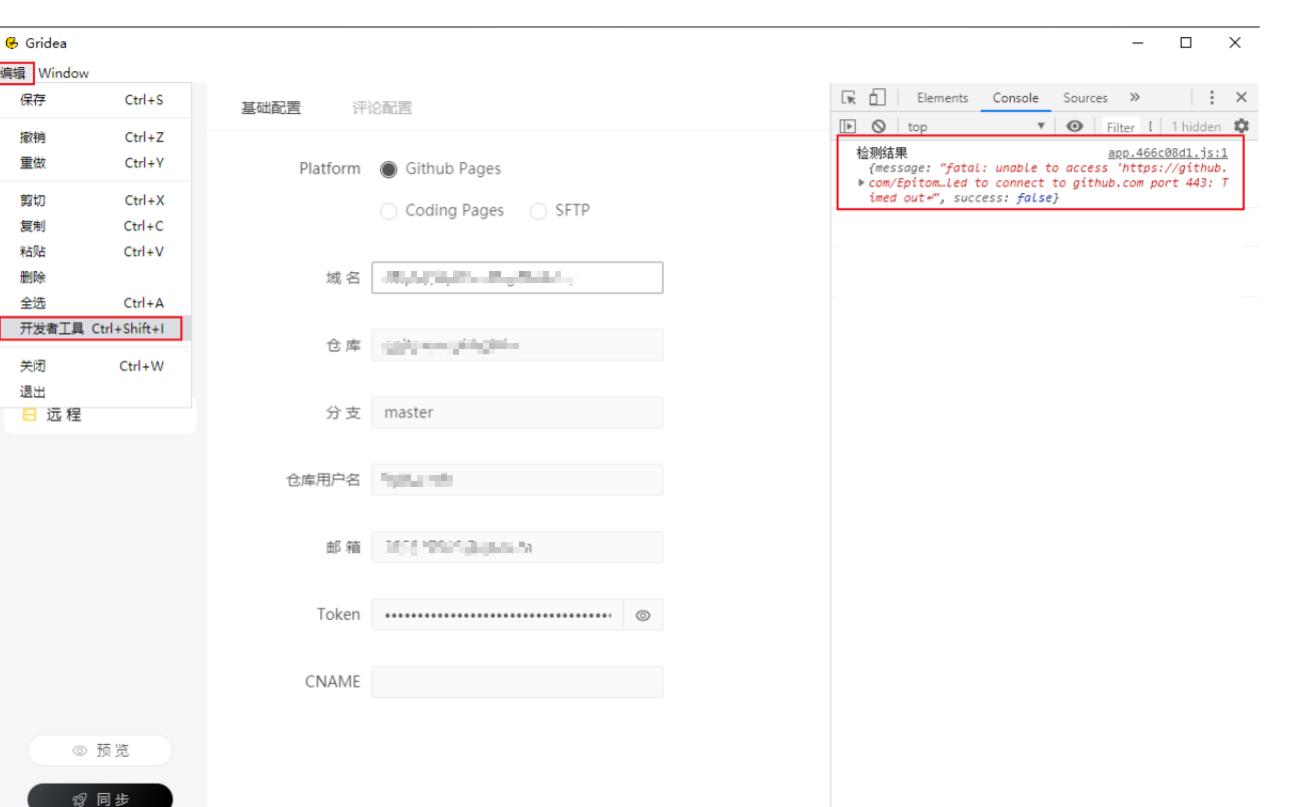Click the 检测结果 console log text

tap(882, 153)
